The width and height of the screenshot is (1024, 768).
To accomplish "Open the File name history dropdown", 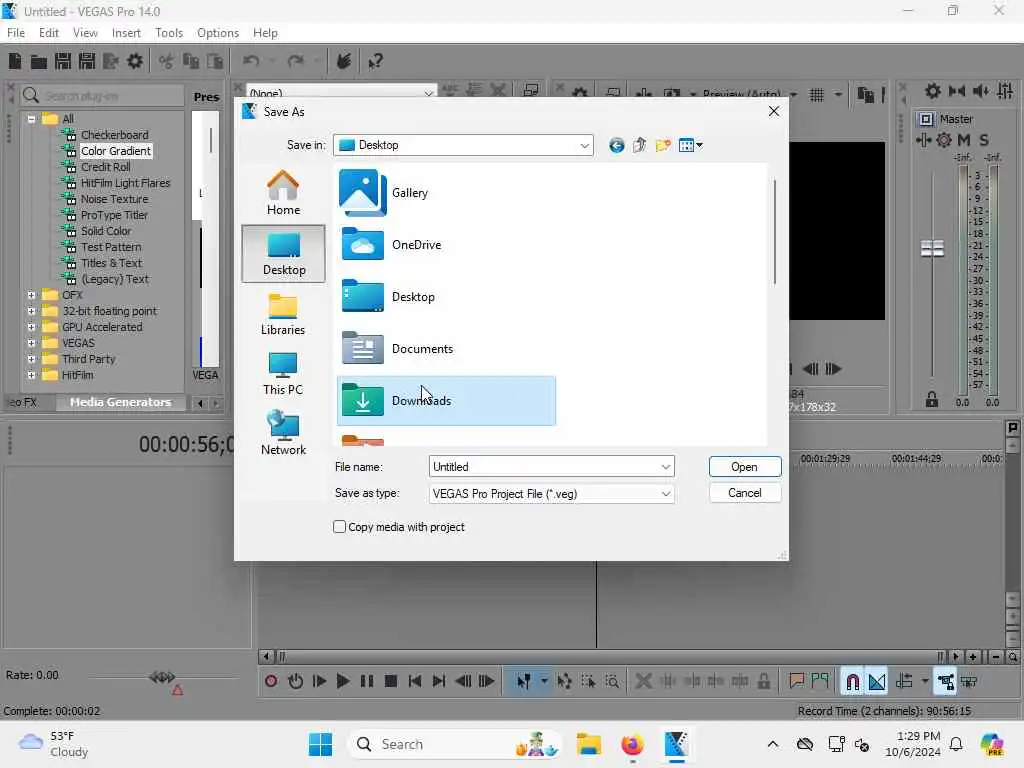I will pyautogui.click(x=665, y=467).
